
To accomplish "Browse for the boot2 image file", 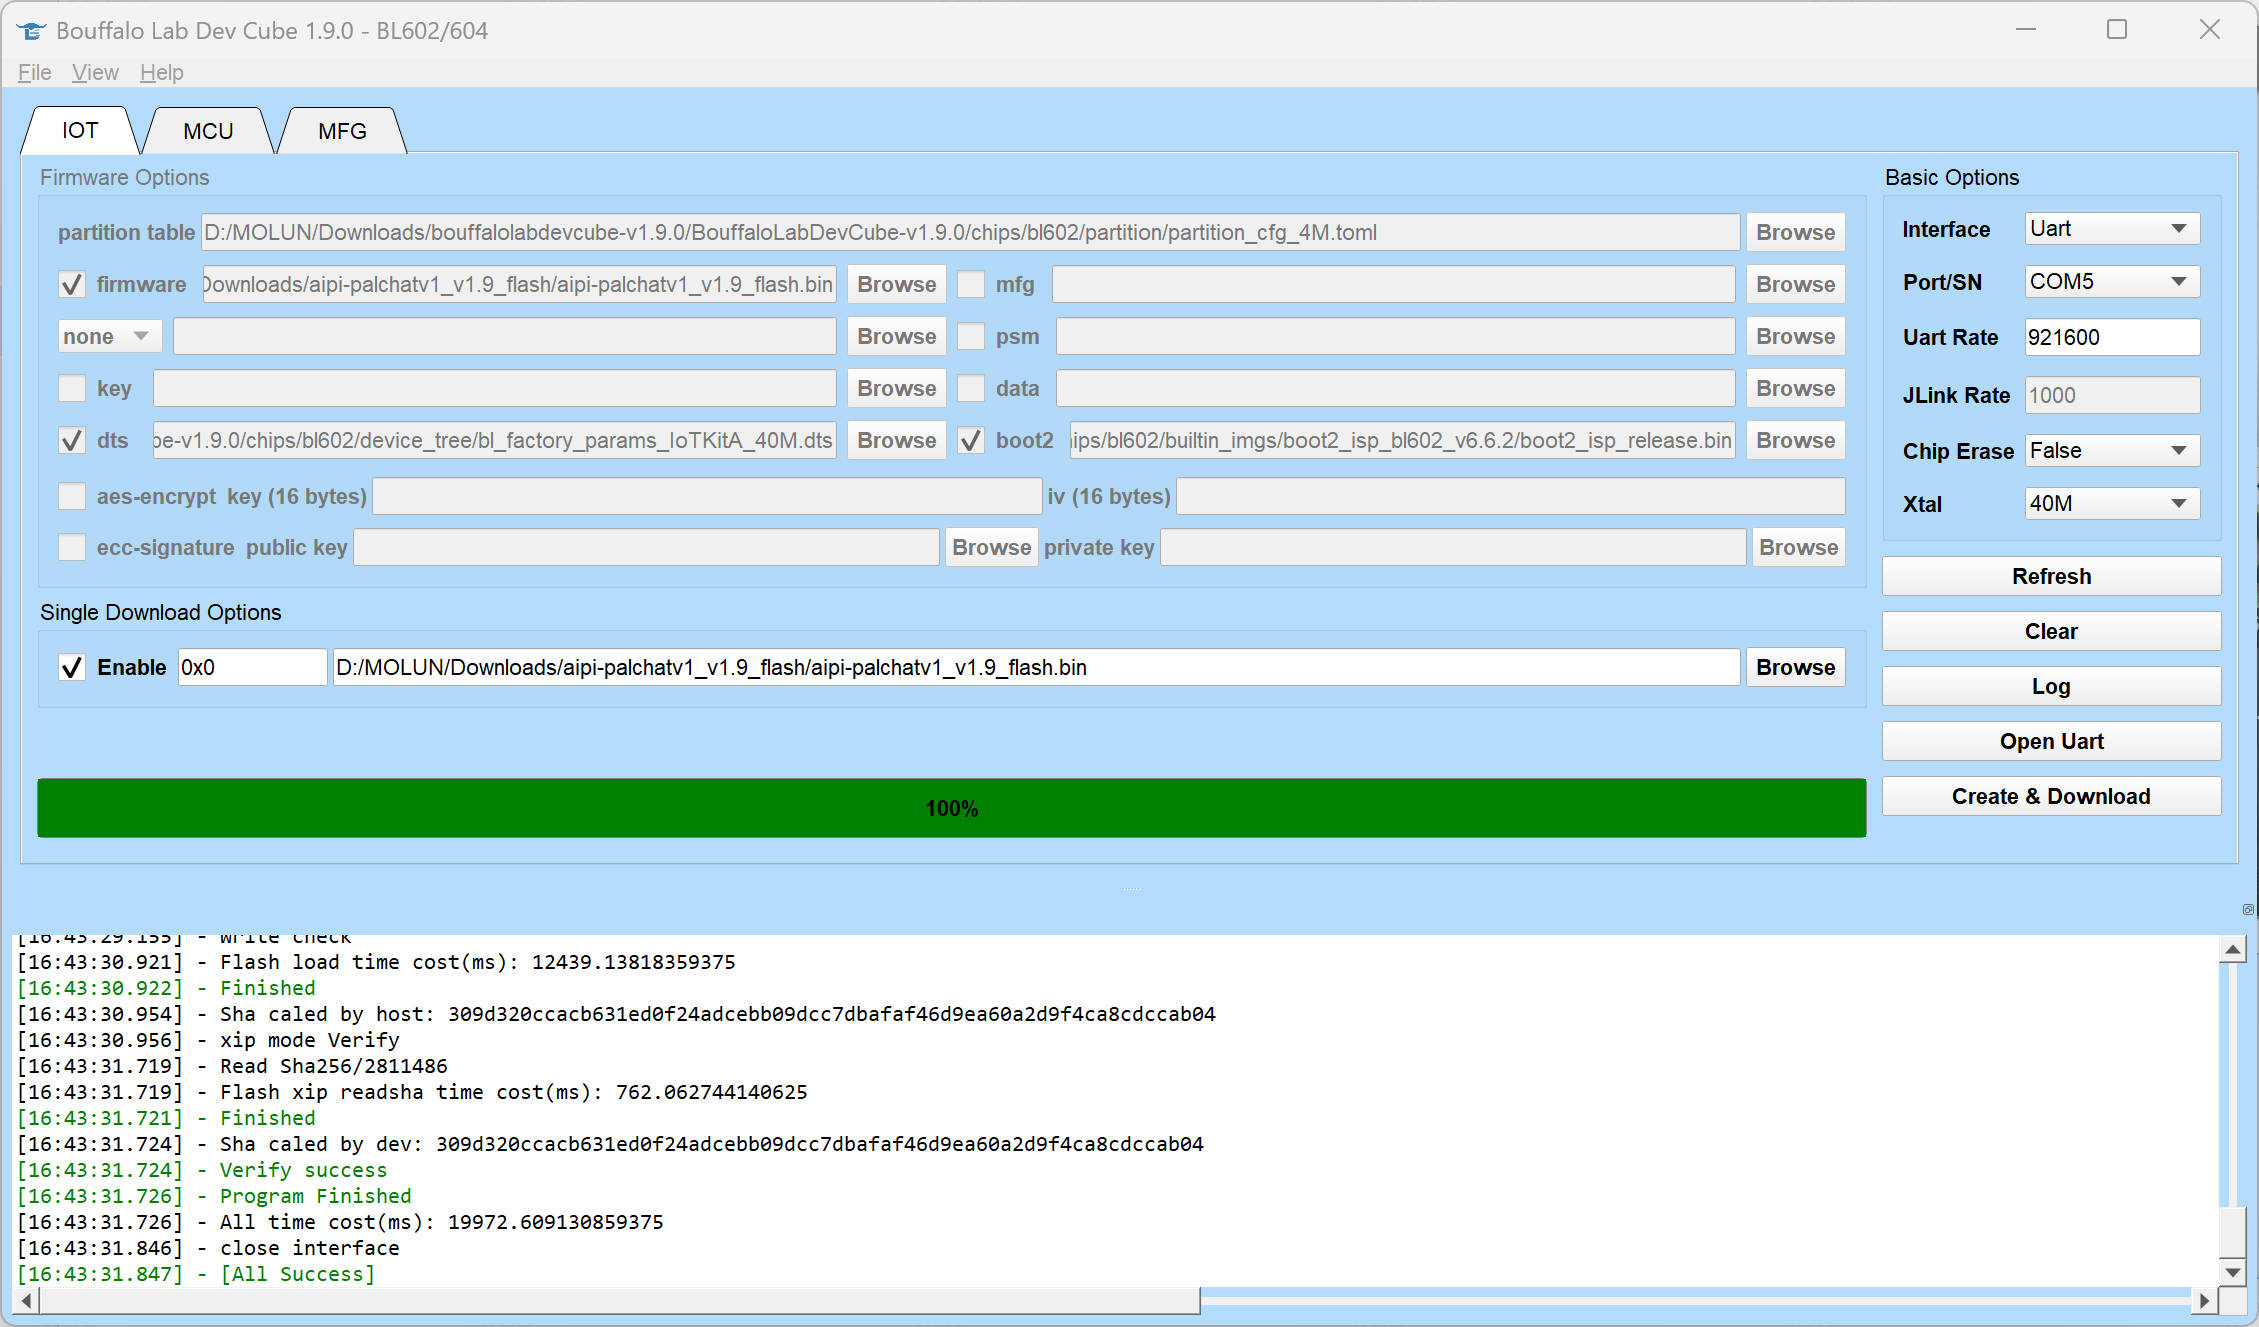I will click(x=1795, y=440).
